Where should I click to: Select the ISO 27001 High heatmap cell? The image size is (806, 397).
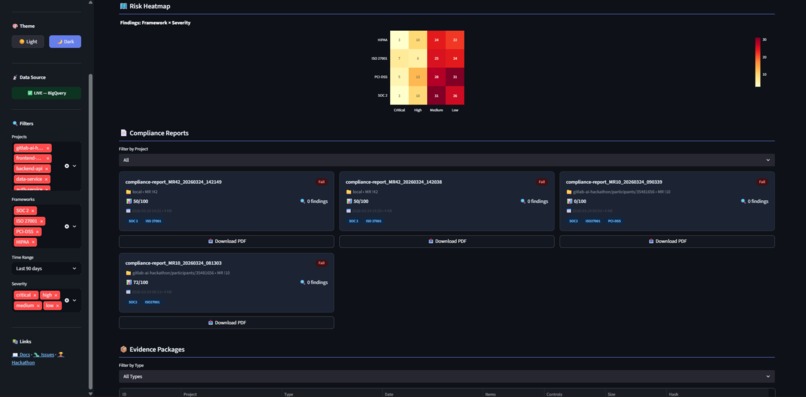pyautogui.click(x=418, y=58)
